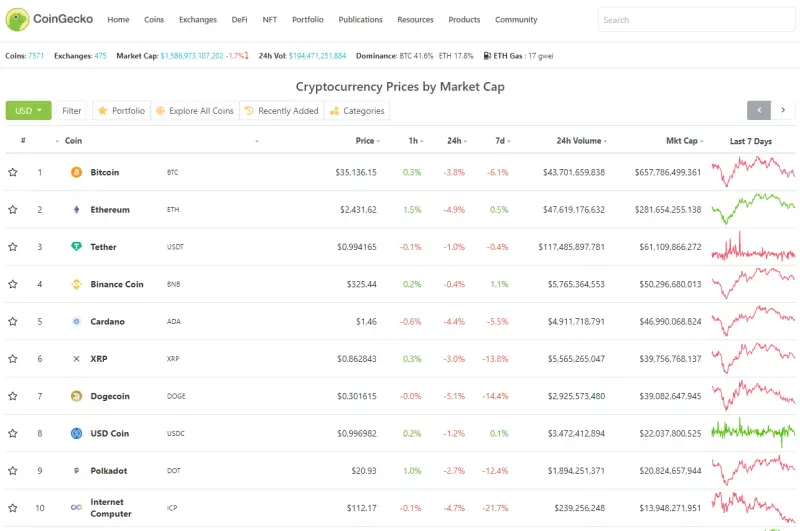Open the Publications menu
The height and width of the screenshot is (531, 800).
pos(360,19)
